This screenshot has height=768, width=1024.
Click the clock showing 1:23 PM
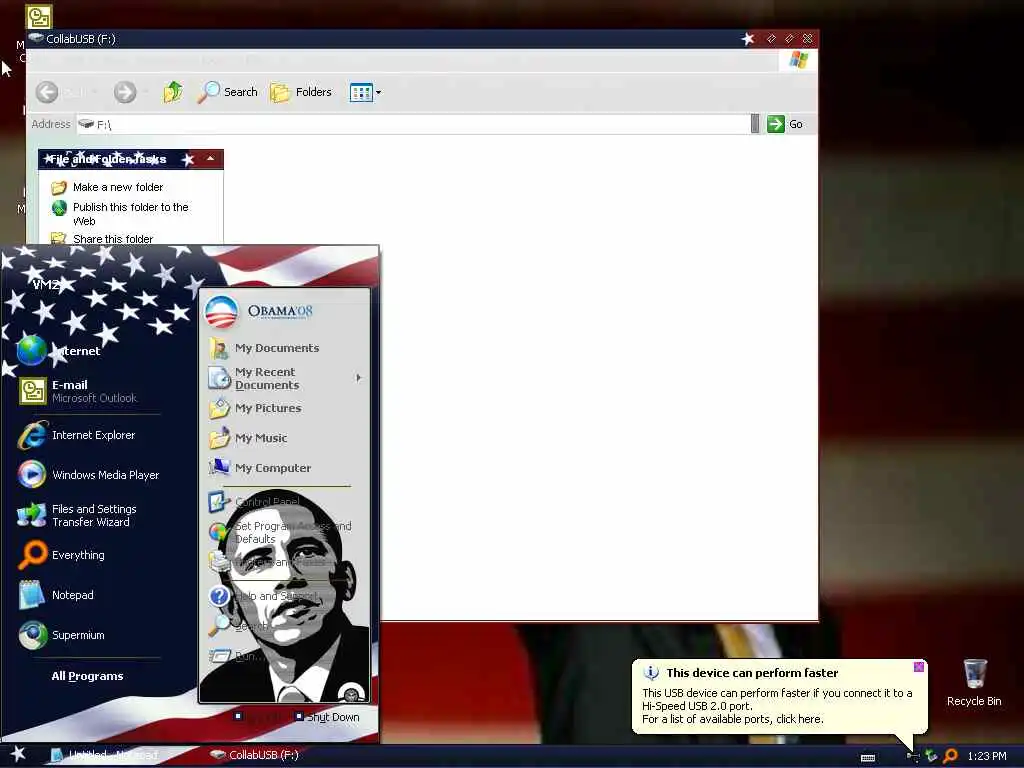tap(987, 756)
